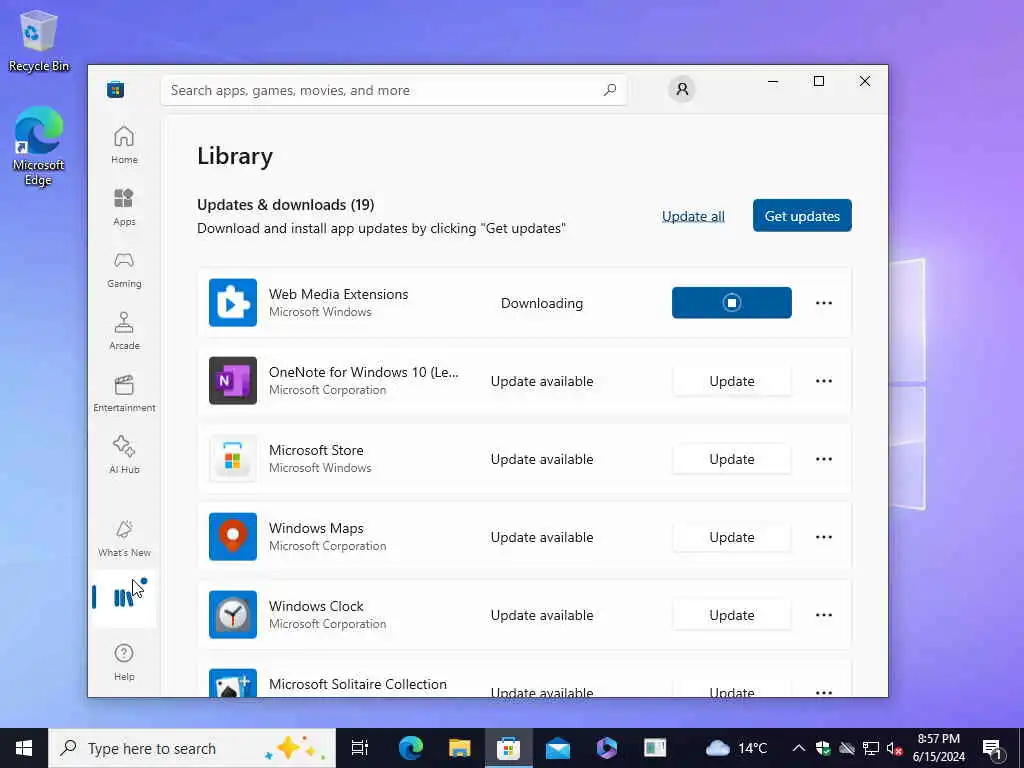Image resolution: width=1024 pixels, height=768 pixels.
Task: Open the taskbar clock showing 8:57 PM
Action: pos(938,748)
